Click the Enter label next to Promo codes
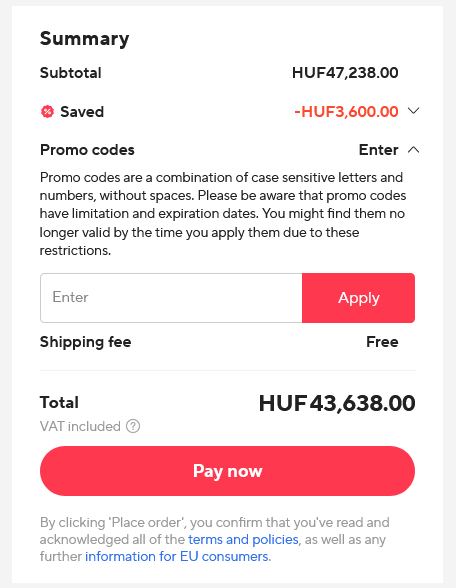The image size is (456, 588). coord(378,150)
